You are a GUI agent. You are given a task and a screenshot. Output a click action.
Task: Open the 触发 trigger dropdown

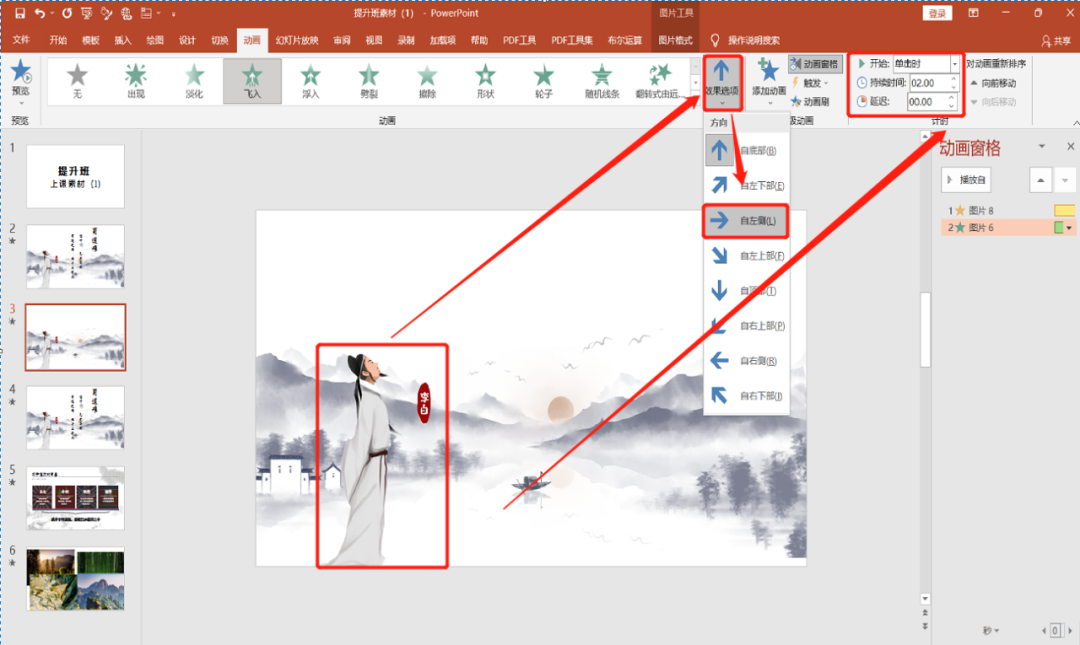810,83
